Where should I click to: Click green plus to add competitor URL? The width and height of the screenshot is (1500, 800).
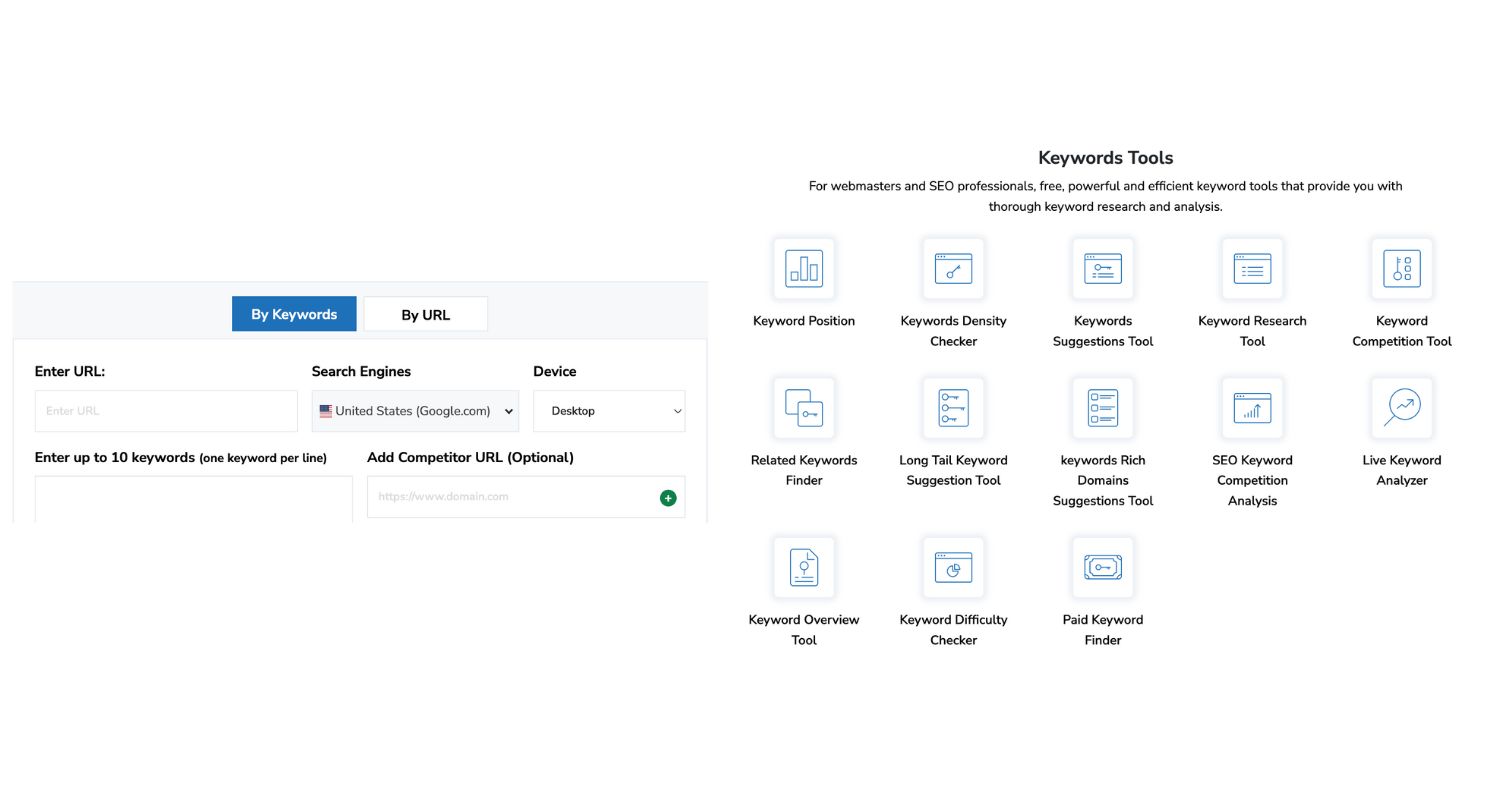tap(668, 498)
